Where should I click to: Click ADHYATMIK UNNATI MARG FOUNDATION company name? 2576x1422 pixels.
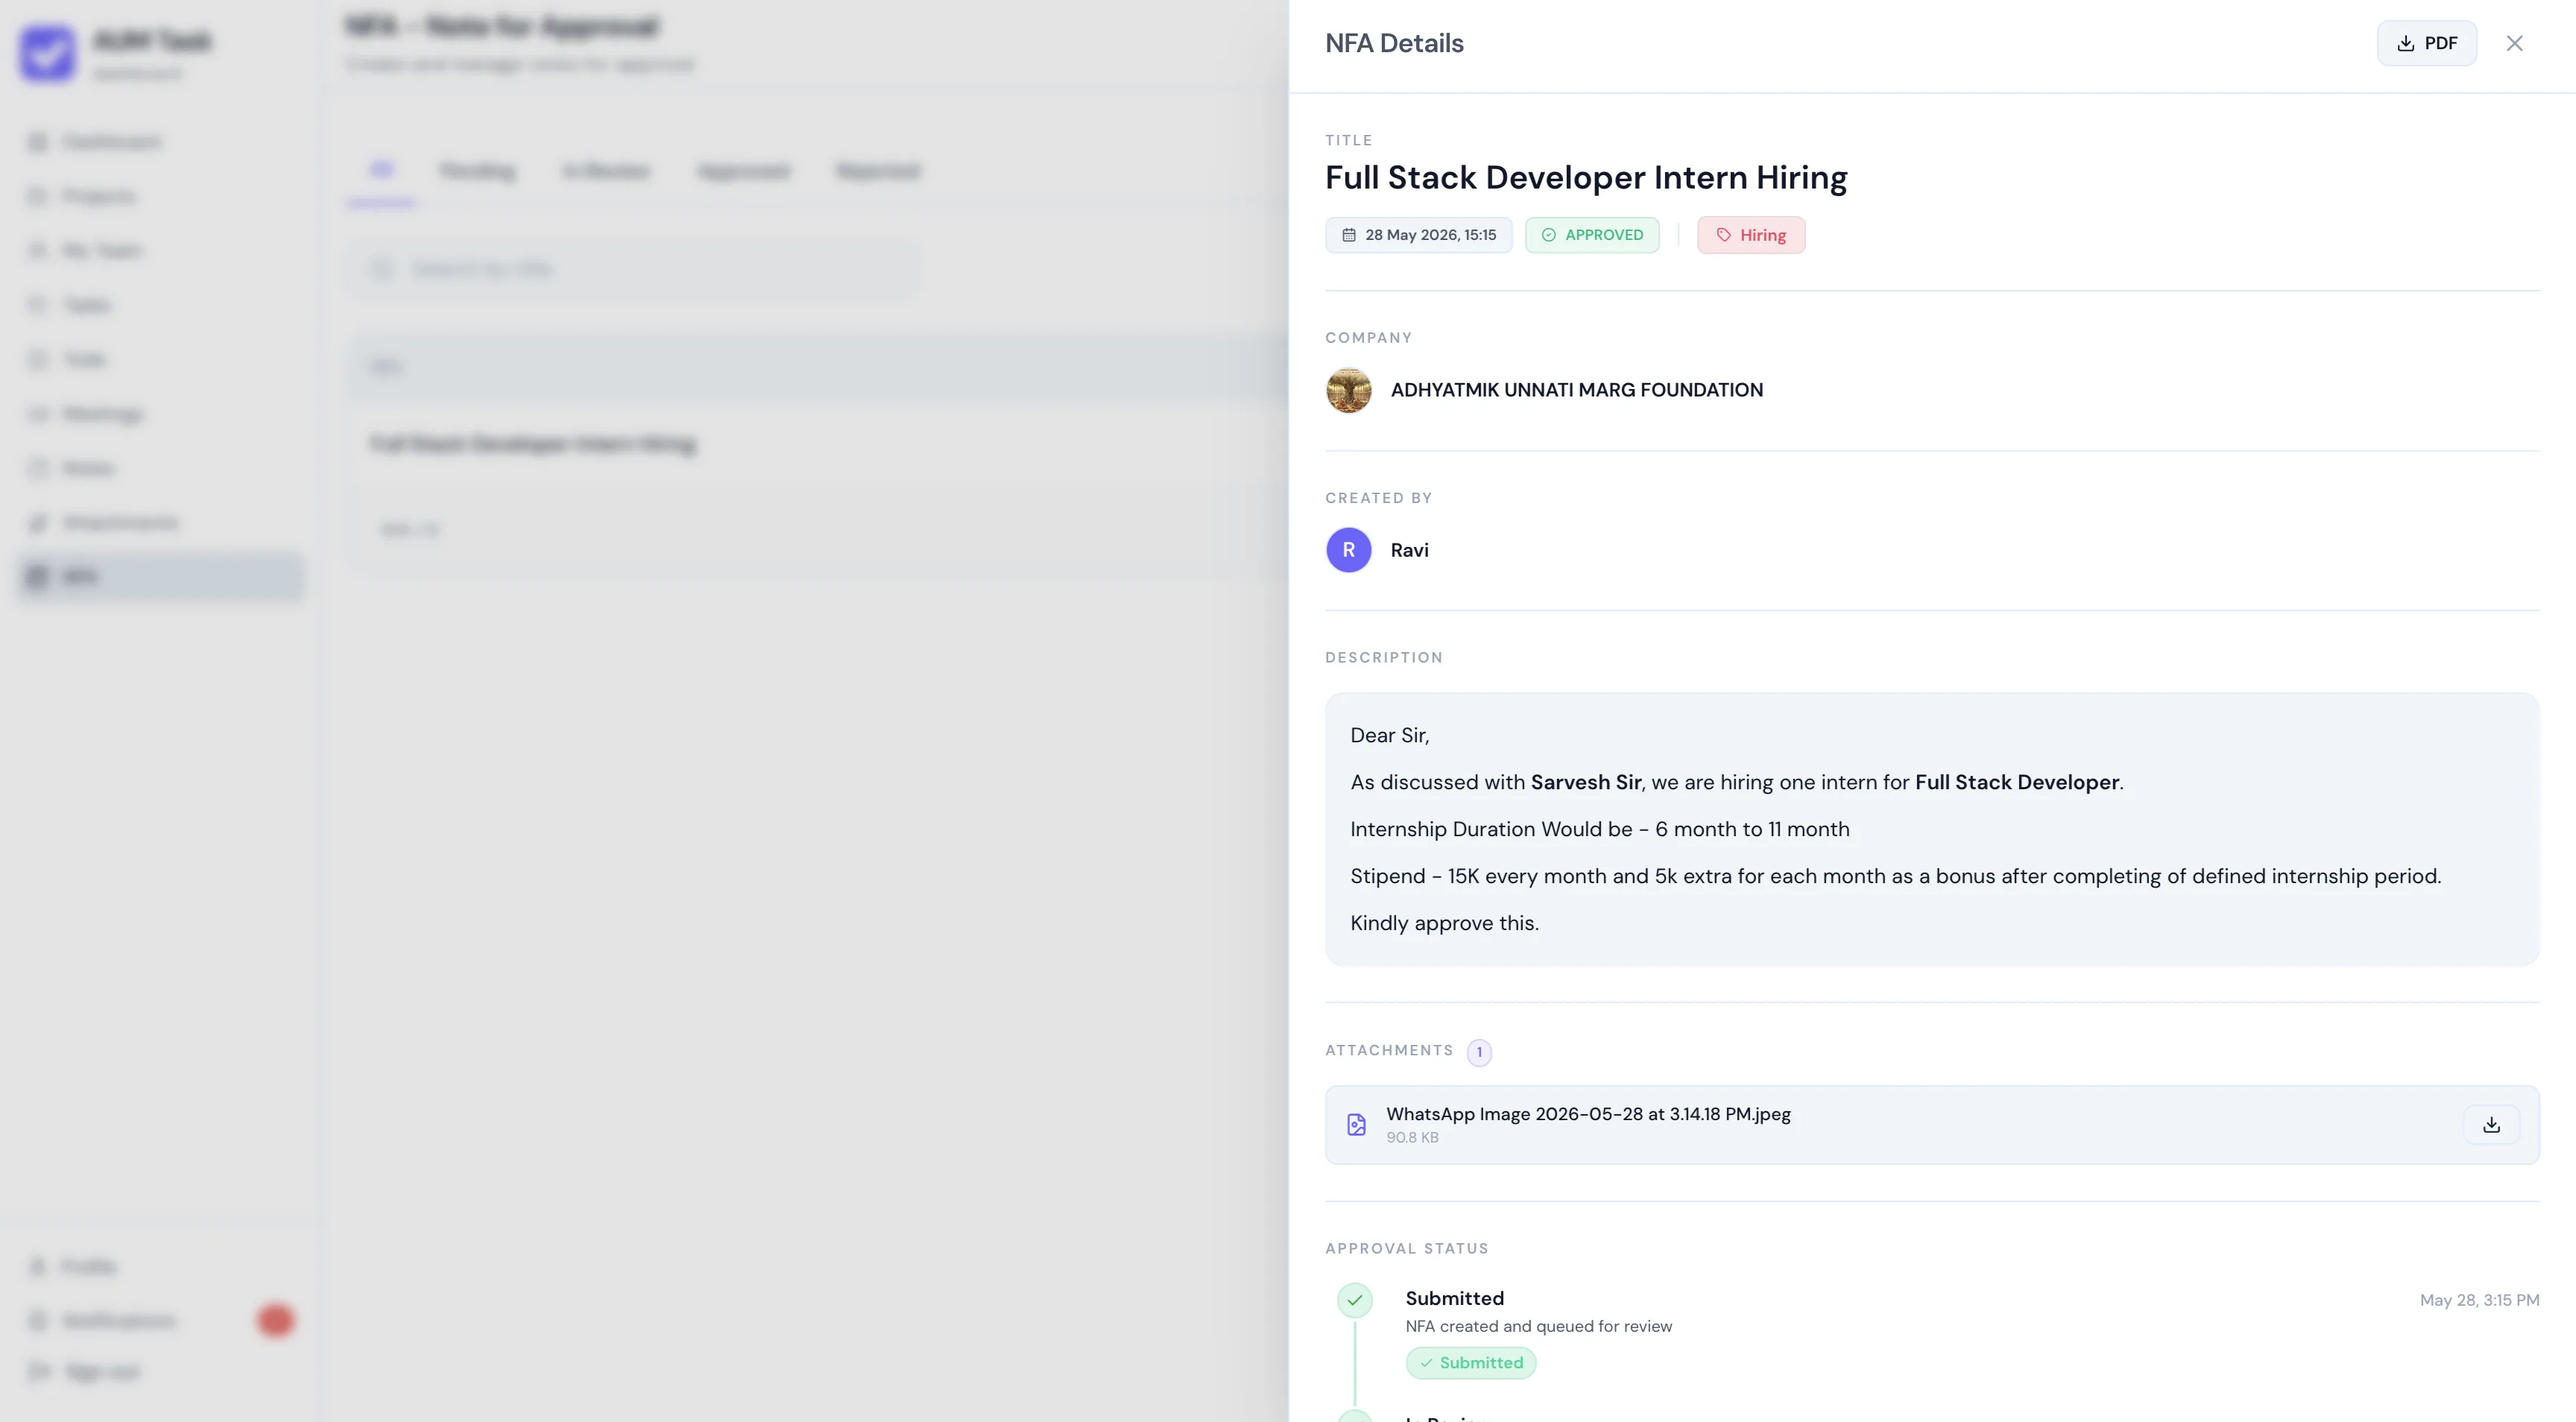click(x=1577, y=390)
